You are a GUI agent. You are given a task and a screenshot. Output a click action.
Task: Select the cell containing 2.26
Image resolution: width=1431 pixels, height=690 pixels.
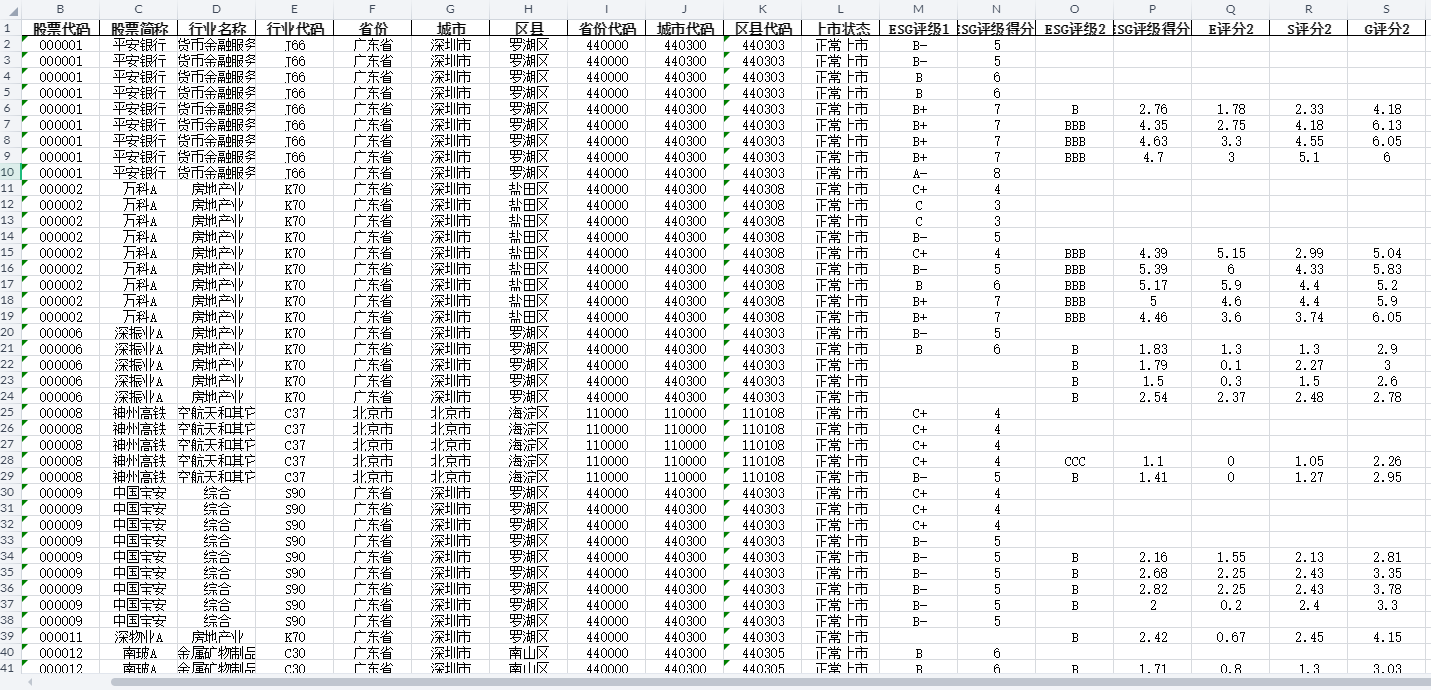pos(1387,461)
